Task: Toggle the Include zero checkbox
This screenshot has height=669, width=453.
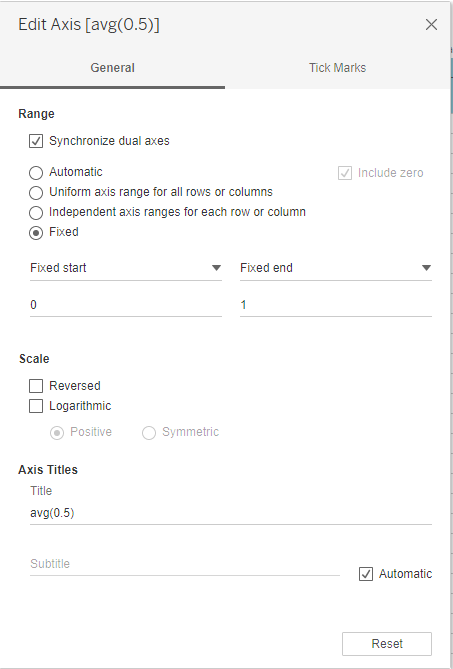Action: click(x=345, y=173)
